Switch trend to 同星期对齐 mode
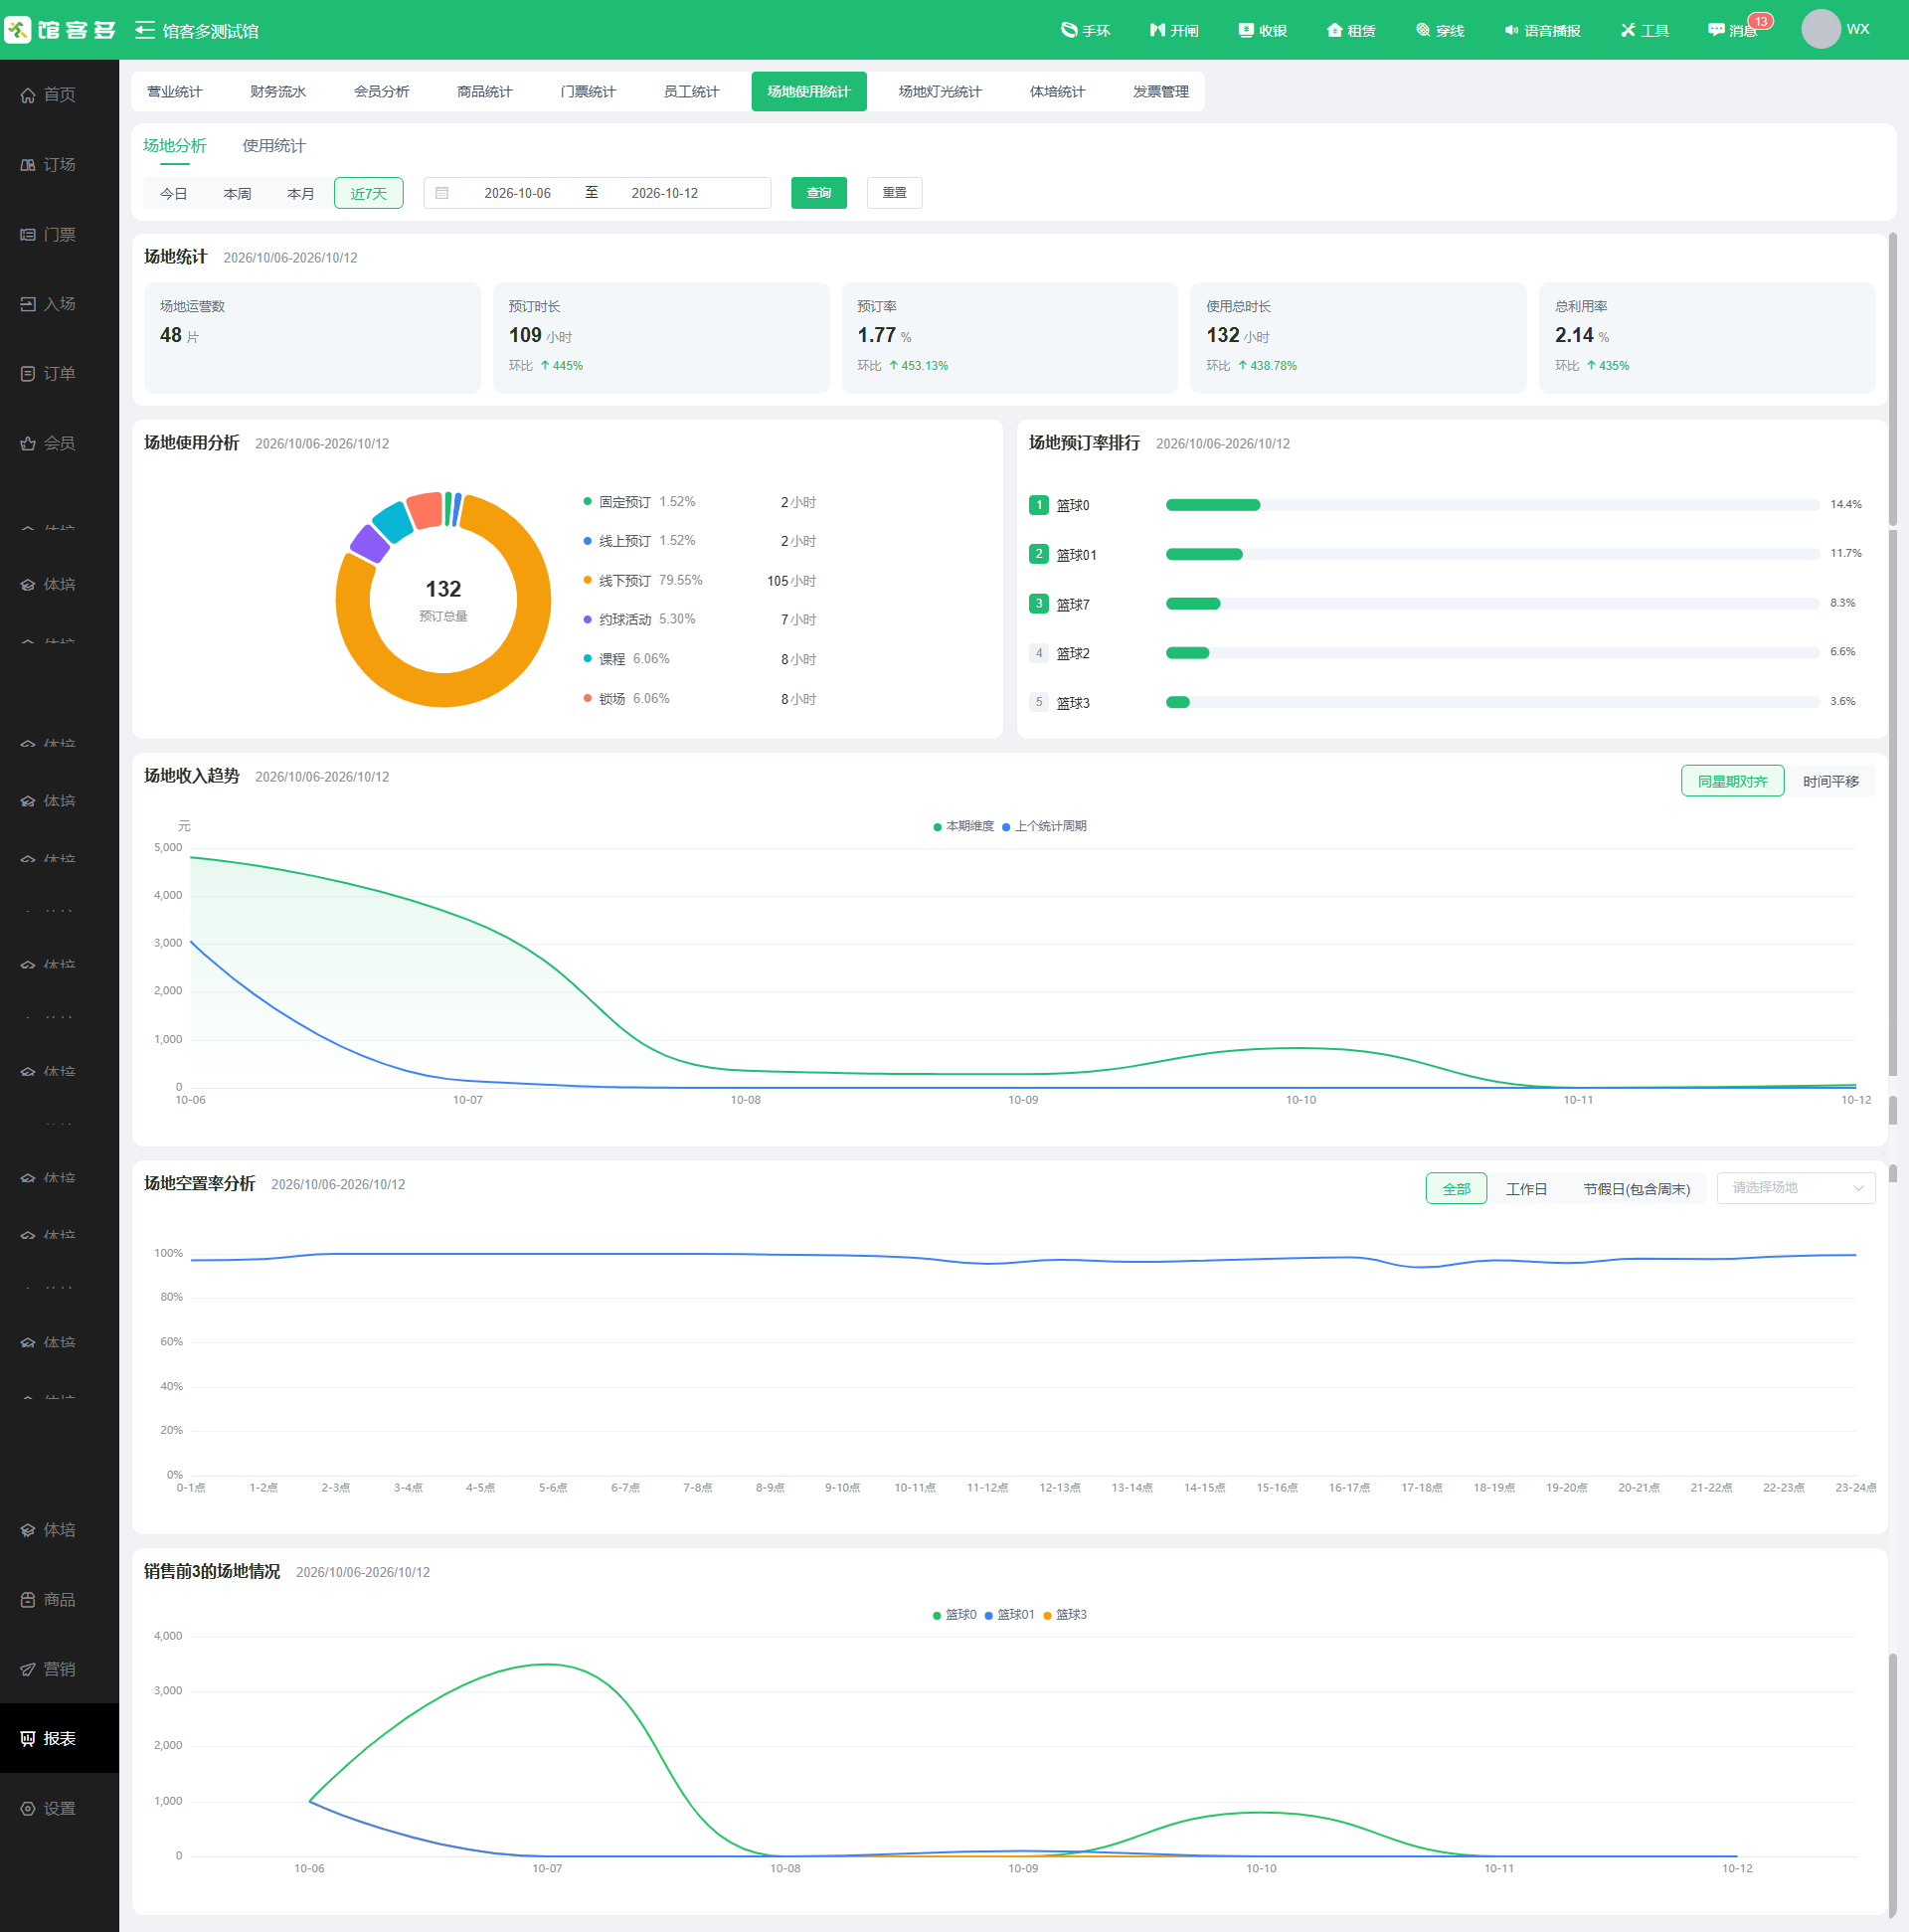Viewport: 1909px width, 1932px height. click(1732, 781)
